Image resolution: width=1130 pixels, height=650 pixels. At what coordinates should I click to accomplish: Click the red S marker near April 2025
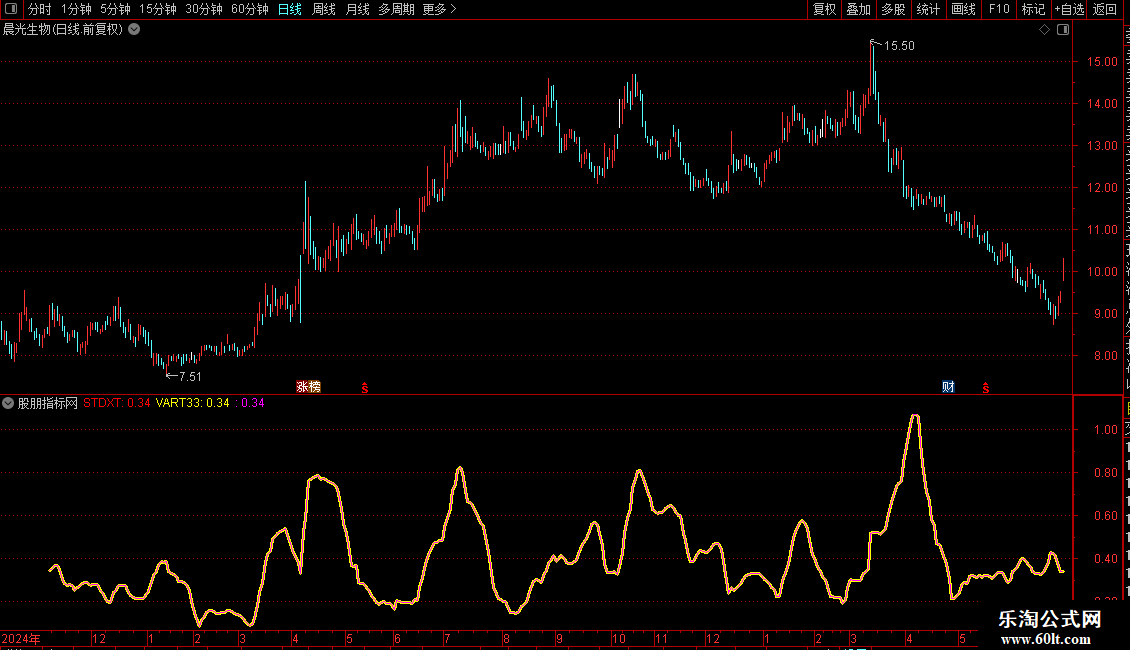tap(985, 388)
